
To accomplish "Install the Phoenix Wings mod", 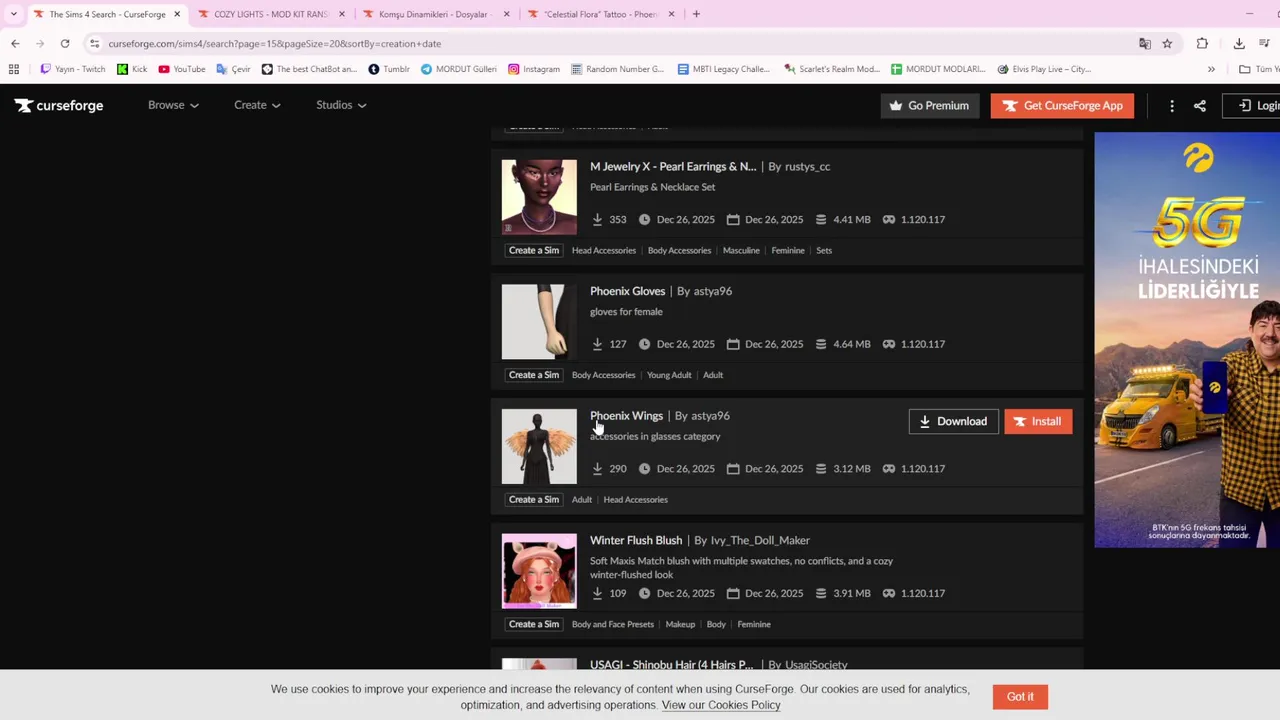I will 1038,422.
